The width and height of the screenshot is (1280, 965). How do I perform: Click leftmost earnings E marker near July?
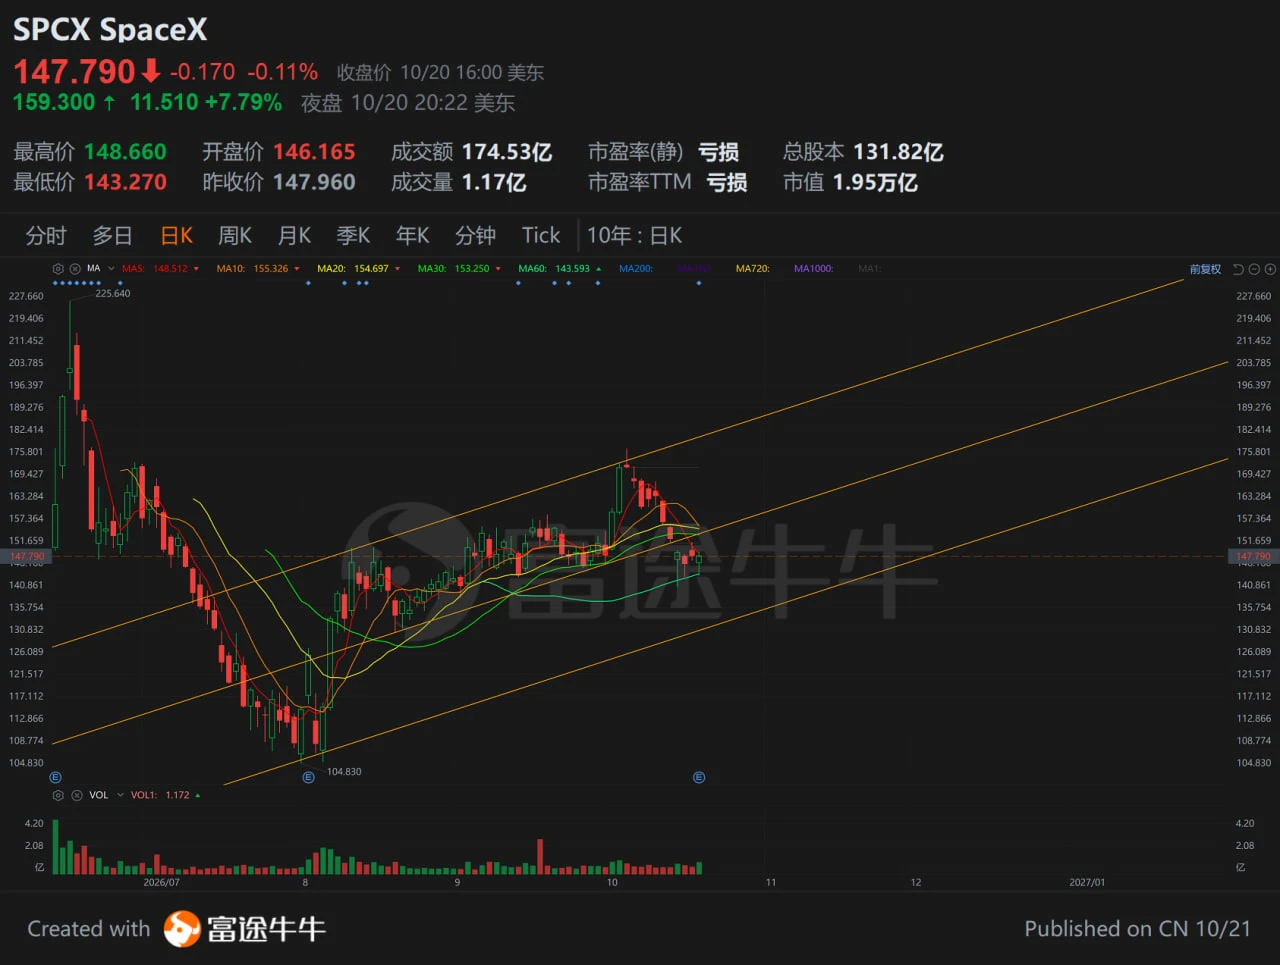click(x=55, y=777)
